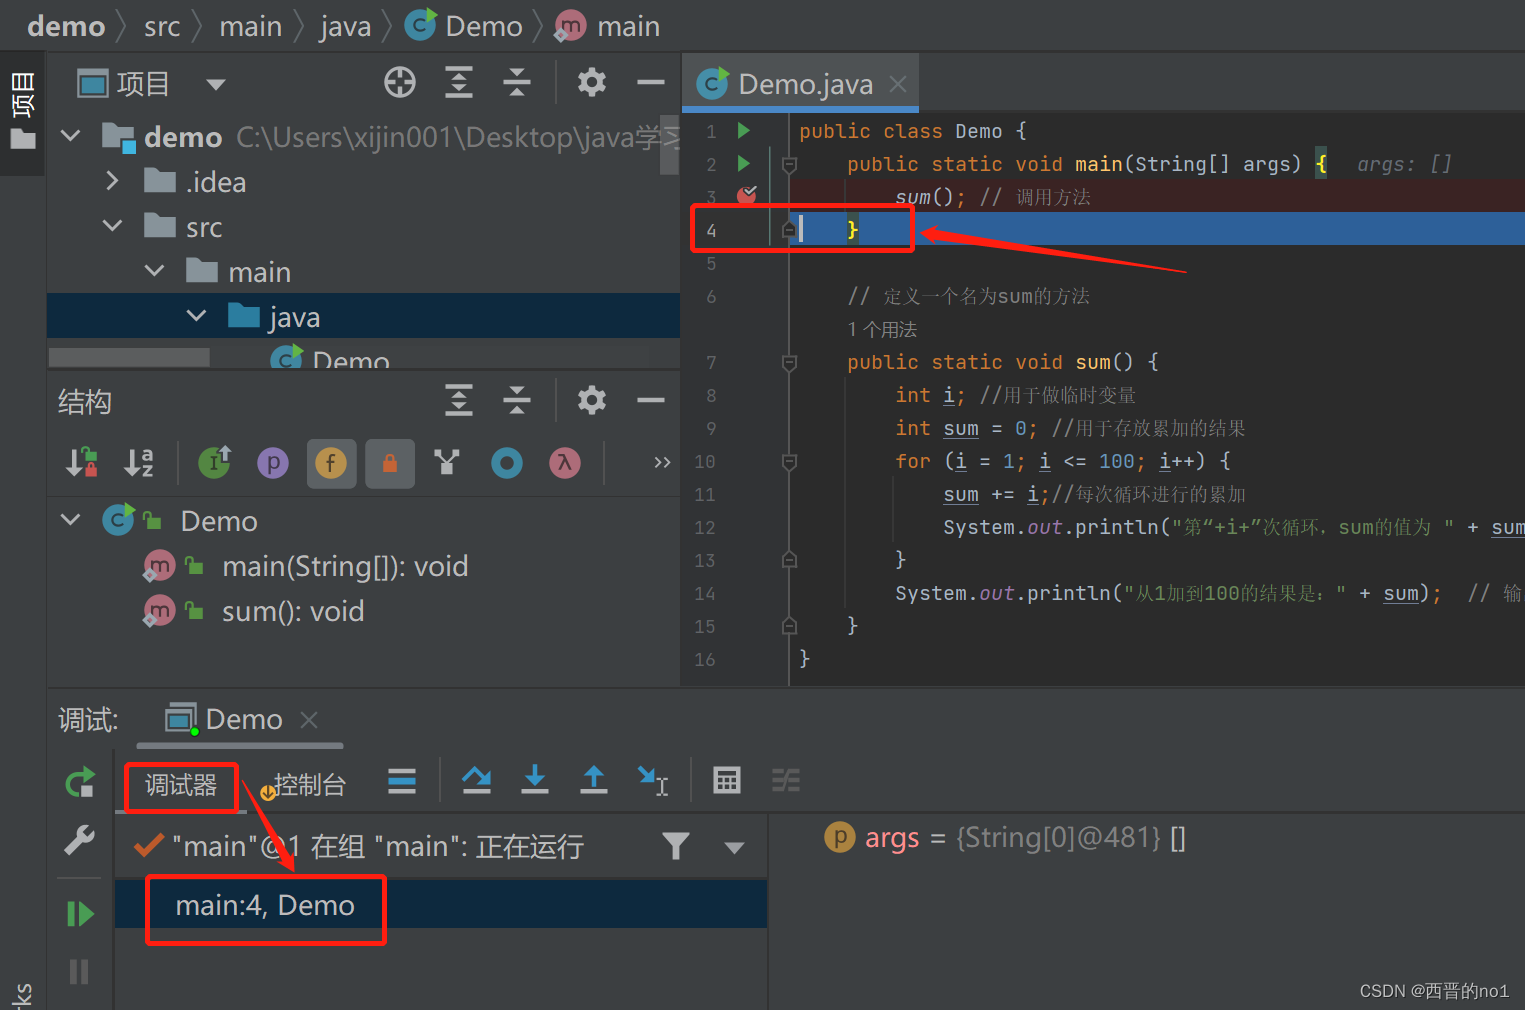Open the 项目 vertical sidebar tab
The width and height of the screenshot is (1525, 1010).
click(22, 110)
